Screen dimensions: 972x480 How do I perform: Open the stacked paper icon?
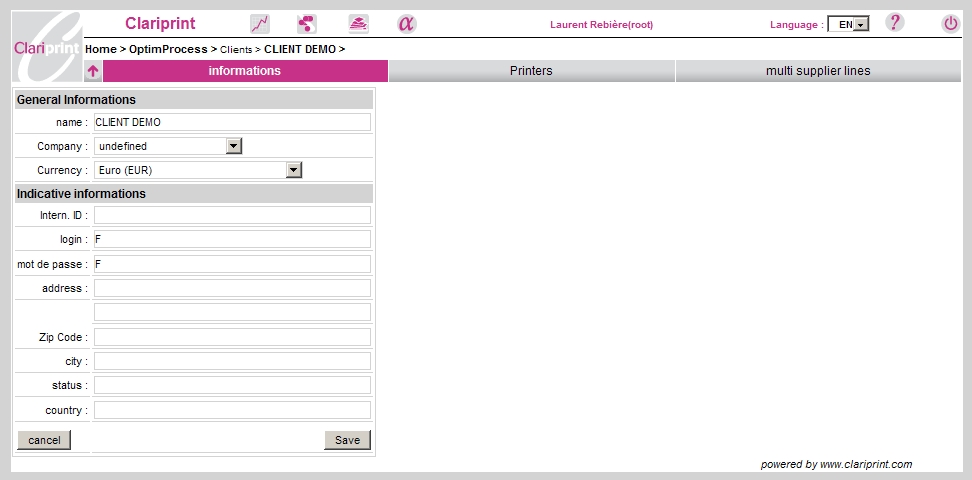358,24
